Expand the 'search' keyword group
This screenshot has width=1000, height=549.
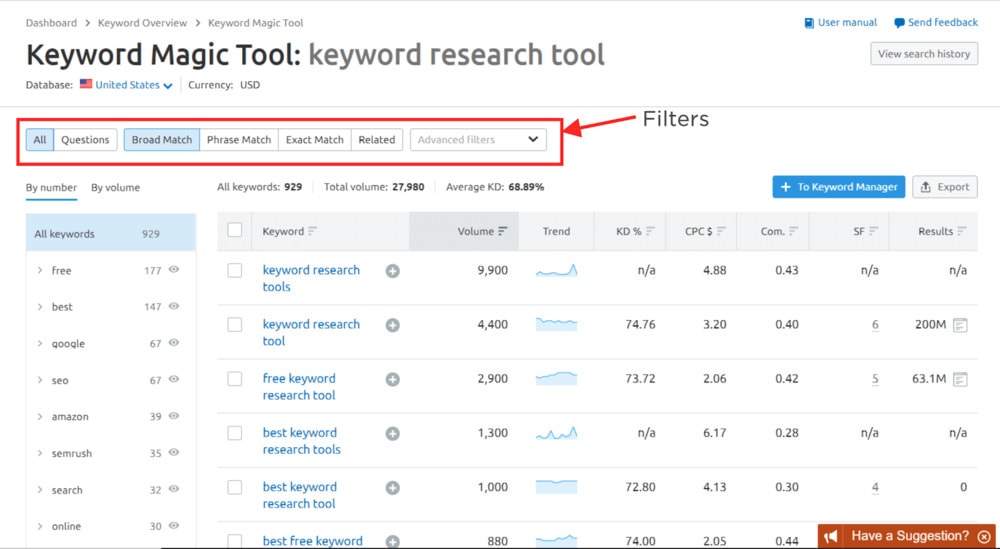(40, 490)
